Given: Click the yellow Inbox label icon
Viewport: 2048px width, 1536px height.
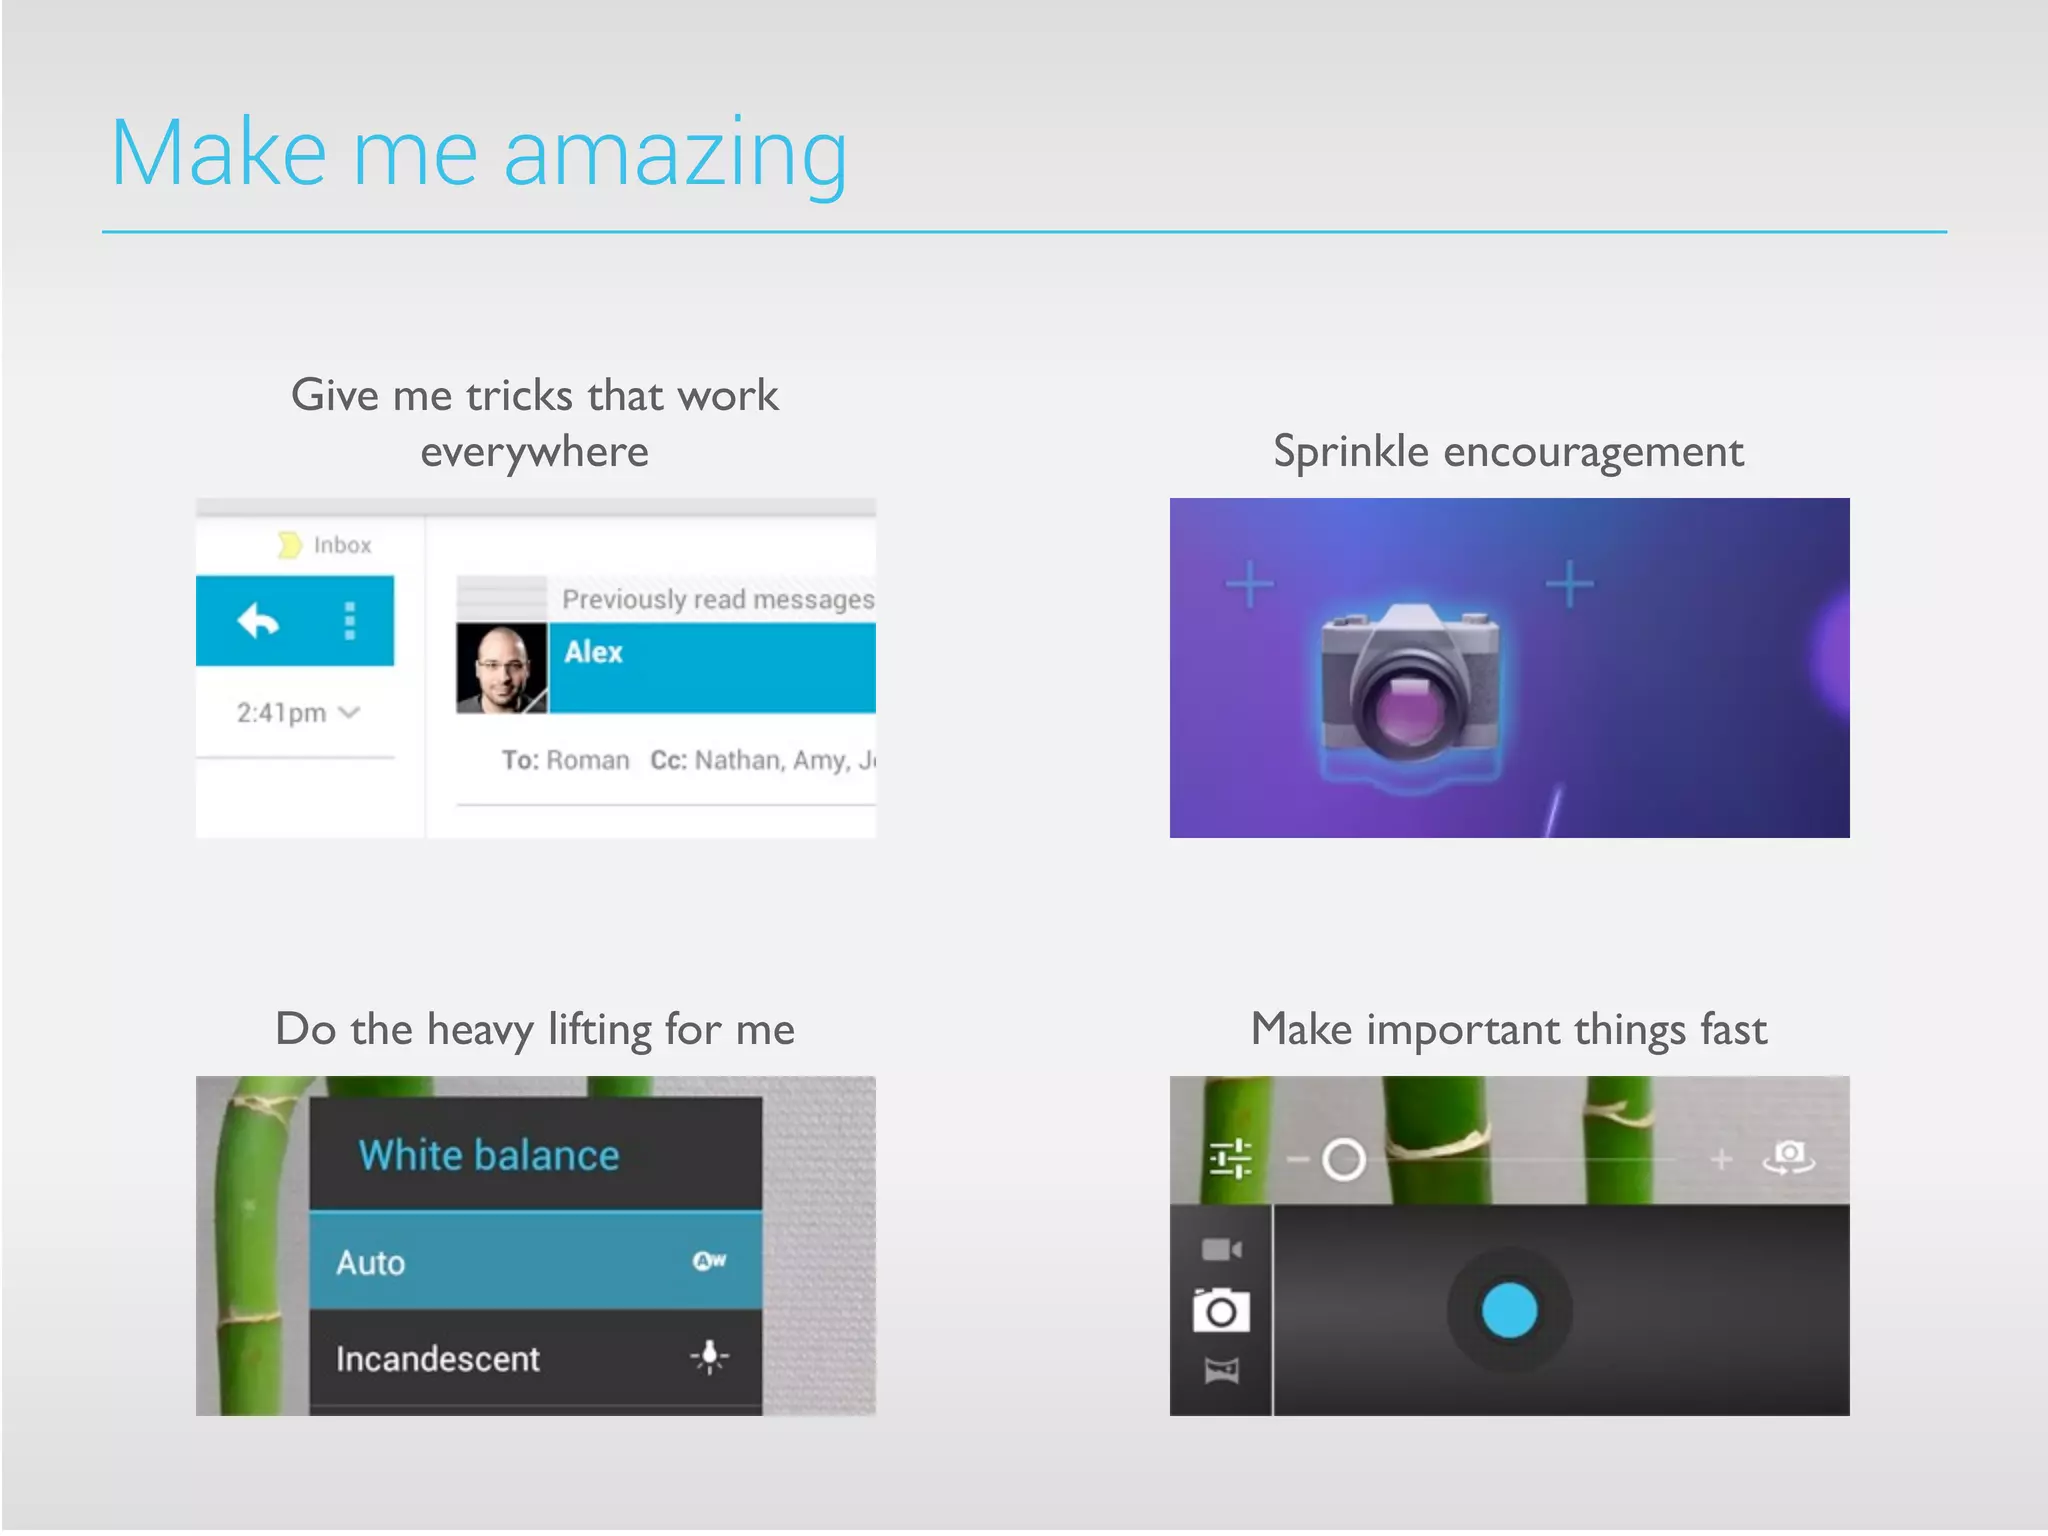Looking at the screenshot, I should (289, 545).
